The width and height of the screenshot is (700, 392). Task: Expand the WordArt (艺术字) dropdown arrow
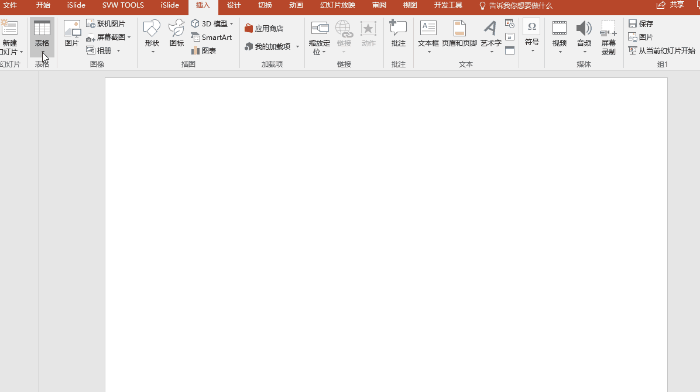[492, 52]
